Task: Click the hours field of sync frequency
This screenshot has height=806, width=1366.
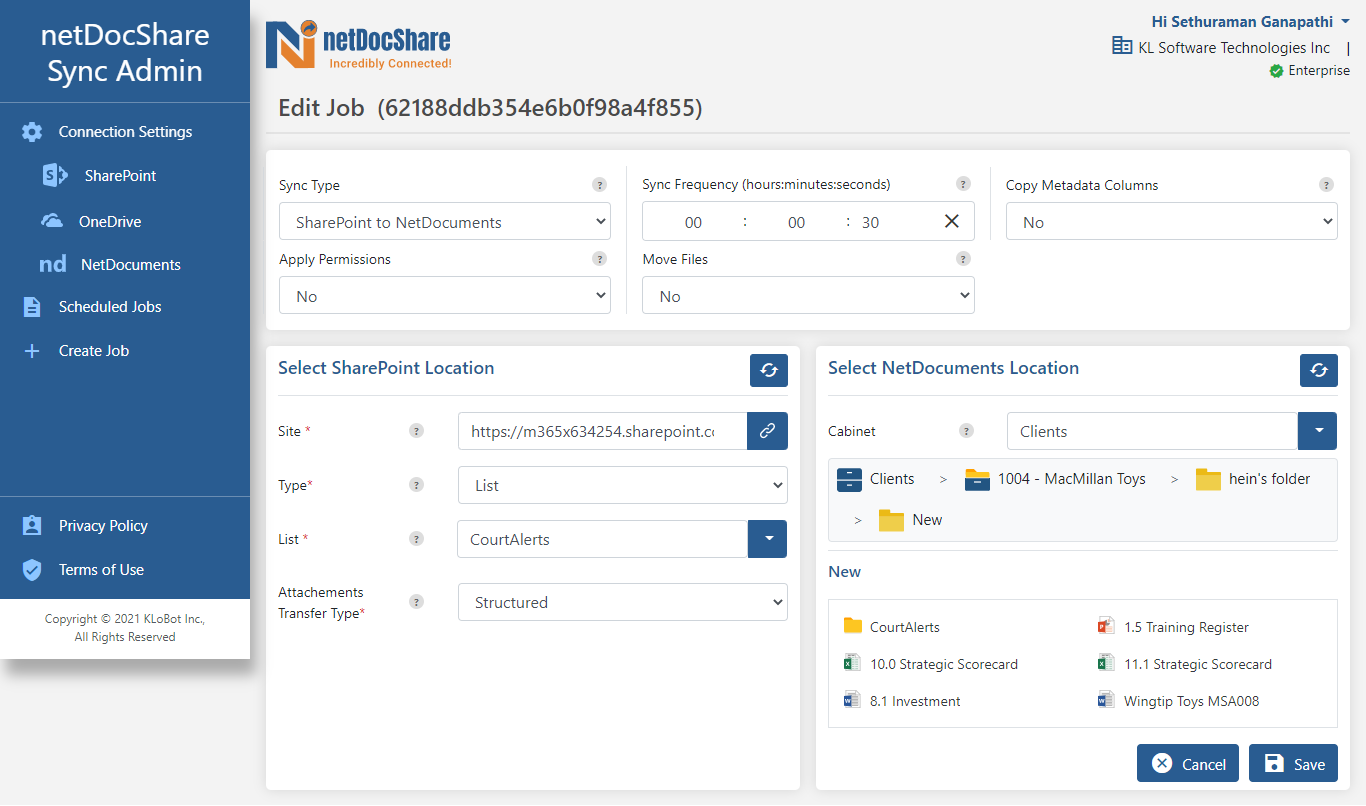Action: coord(693,222)
